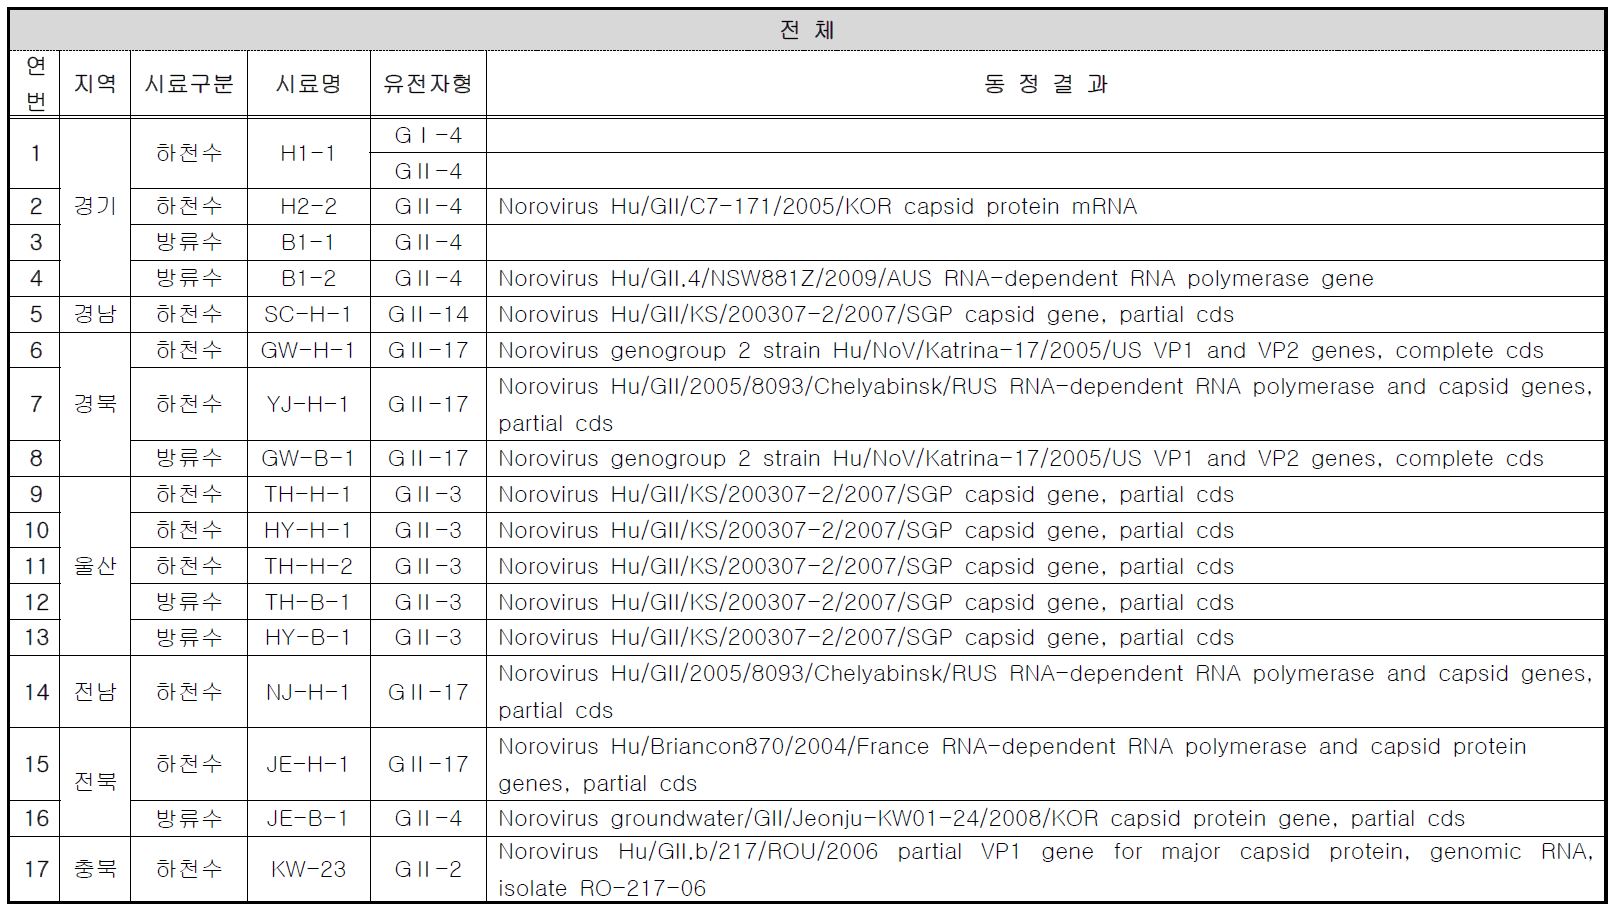Image resolution: width=1615 pixels, height=913 pixels.
Task: Click the 시료구분 column header
Action: point(189,83)
